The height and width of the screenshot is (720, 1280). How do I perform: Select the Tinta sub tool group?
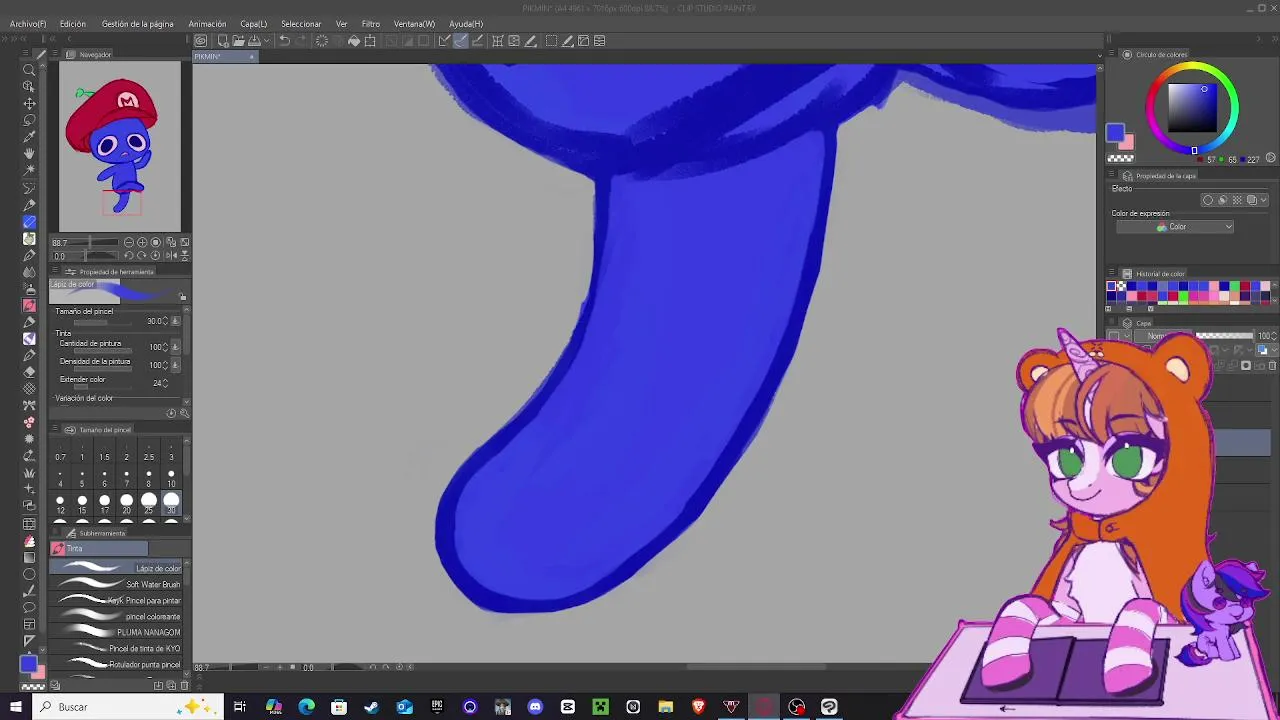(99, 549)
